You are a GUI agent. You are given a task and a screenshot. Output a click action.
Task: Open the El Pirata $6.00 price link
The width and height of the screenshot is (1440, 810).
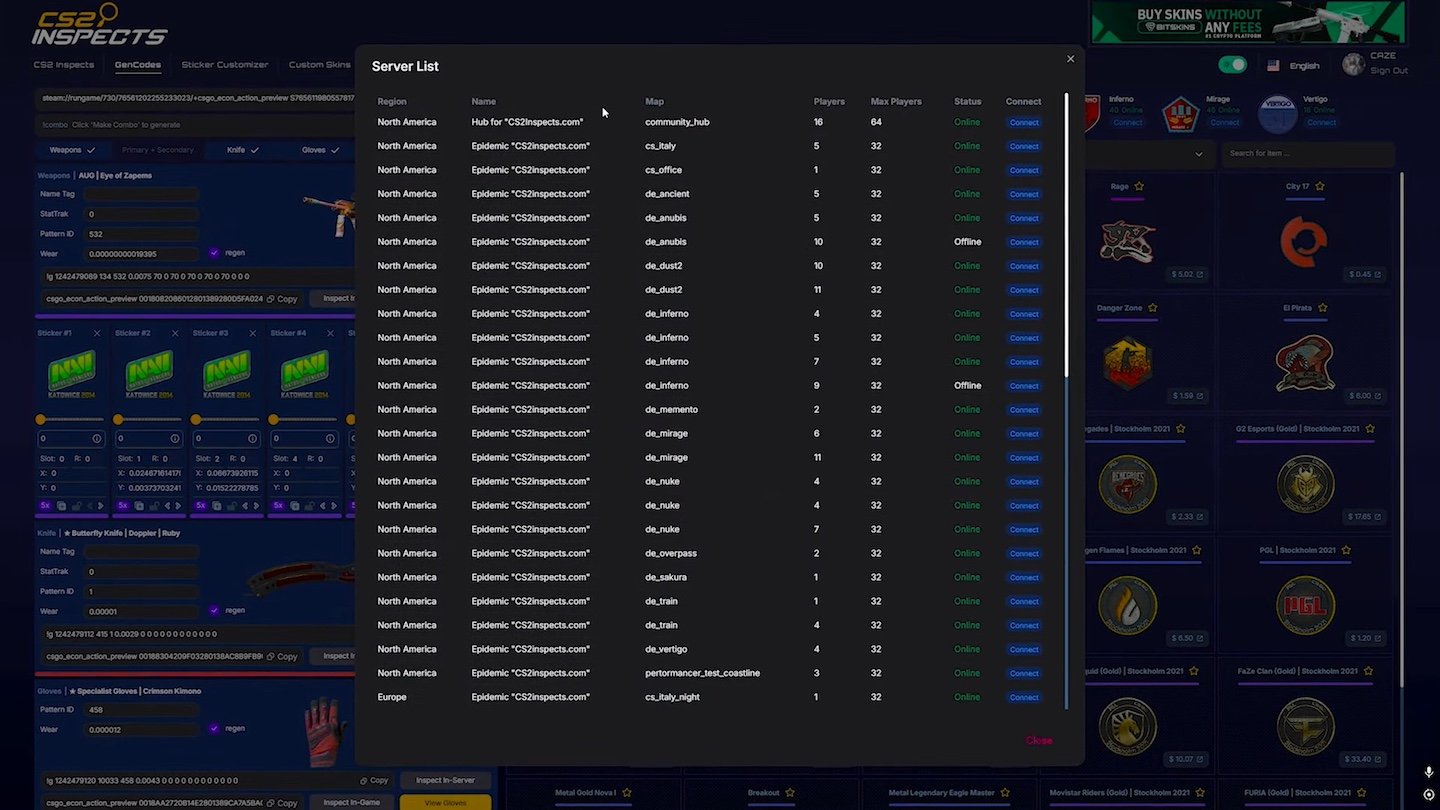tap(1367, 396)
